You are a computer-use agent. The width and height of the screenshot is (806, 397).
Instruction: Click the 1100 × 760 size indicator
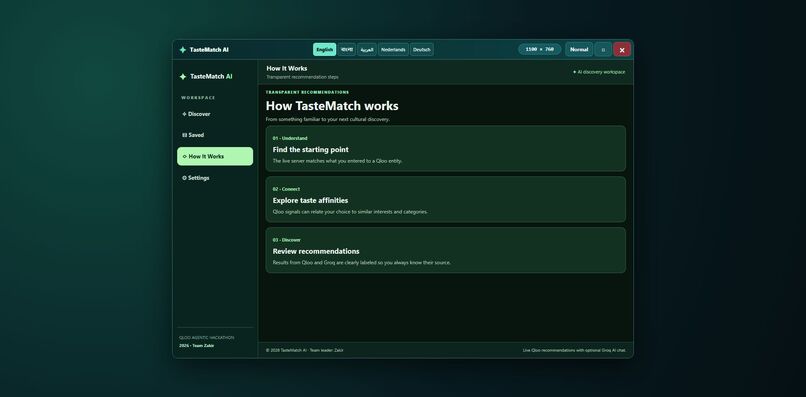pos(540,49)
